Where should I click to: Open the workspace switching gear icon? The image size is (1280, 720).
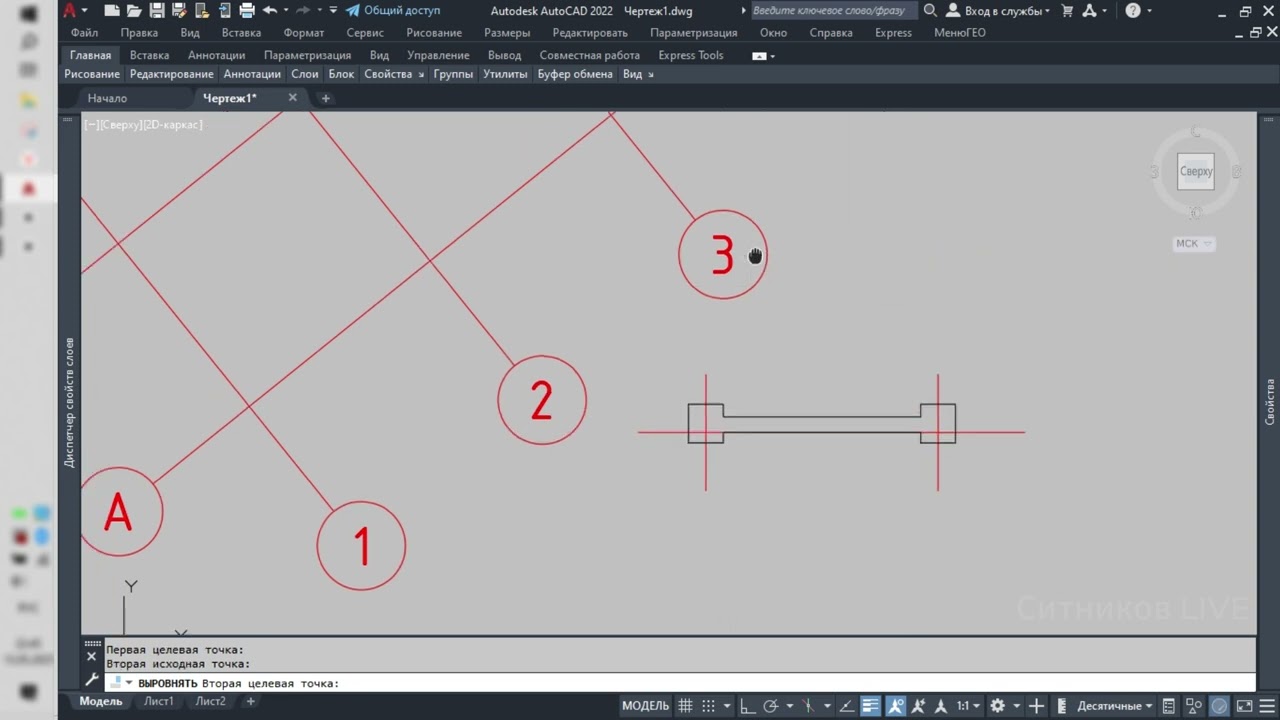pyautogui.click(x=998, y=706)
